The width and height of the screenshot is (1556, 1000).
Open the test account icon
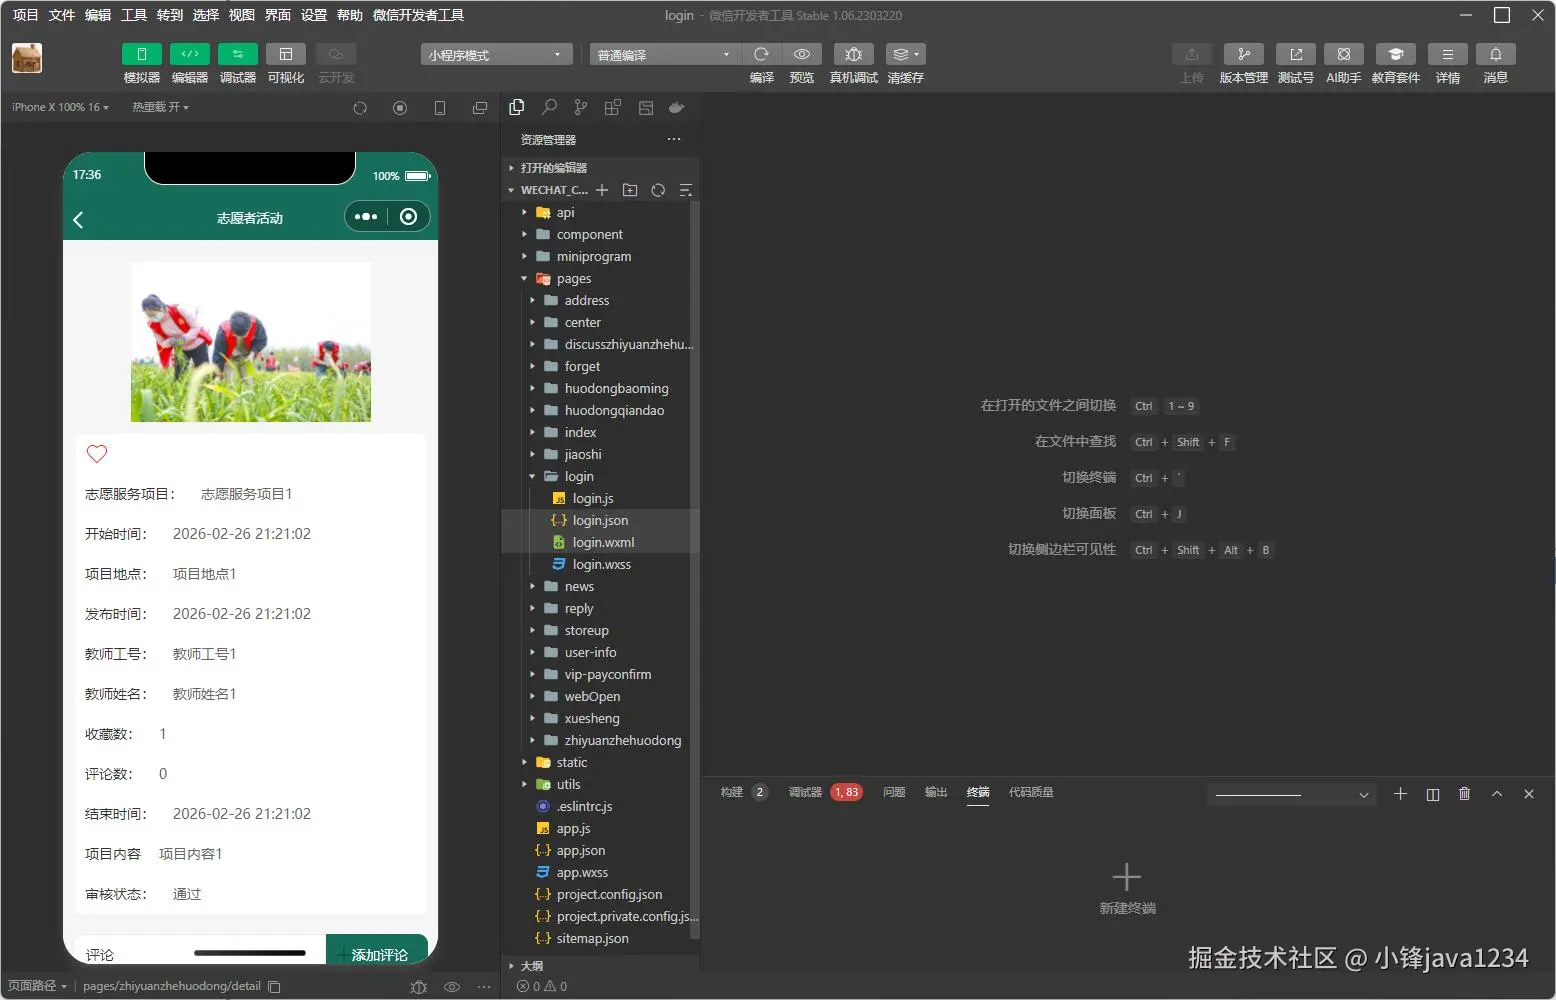click(1295, 54)
